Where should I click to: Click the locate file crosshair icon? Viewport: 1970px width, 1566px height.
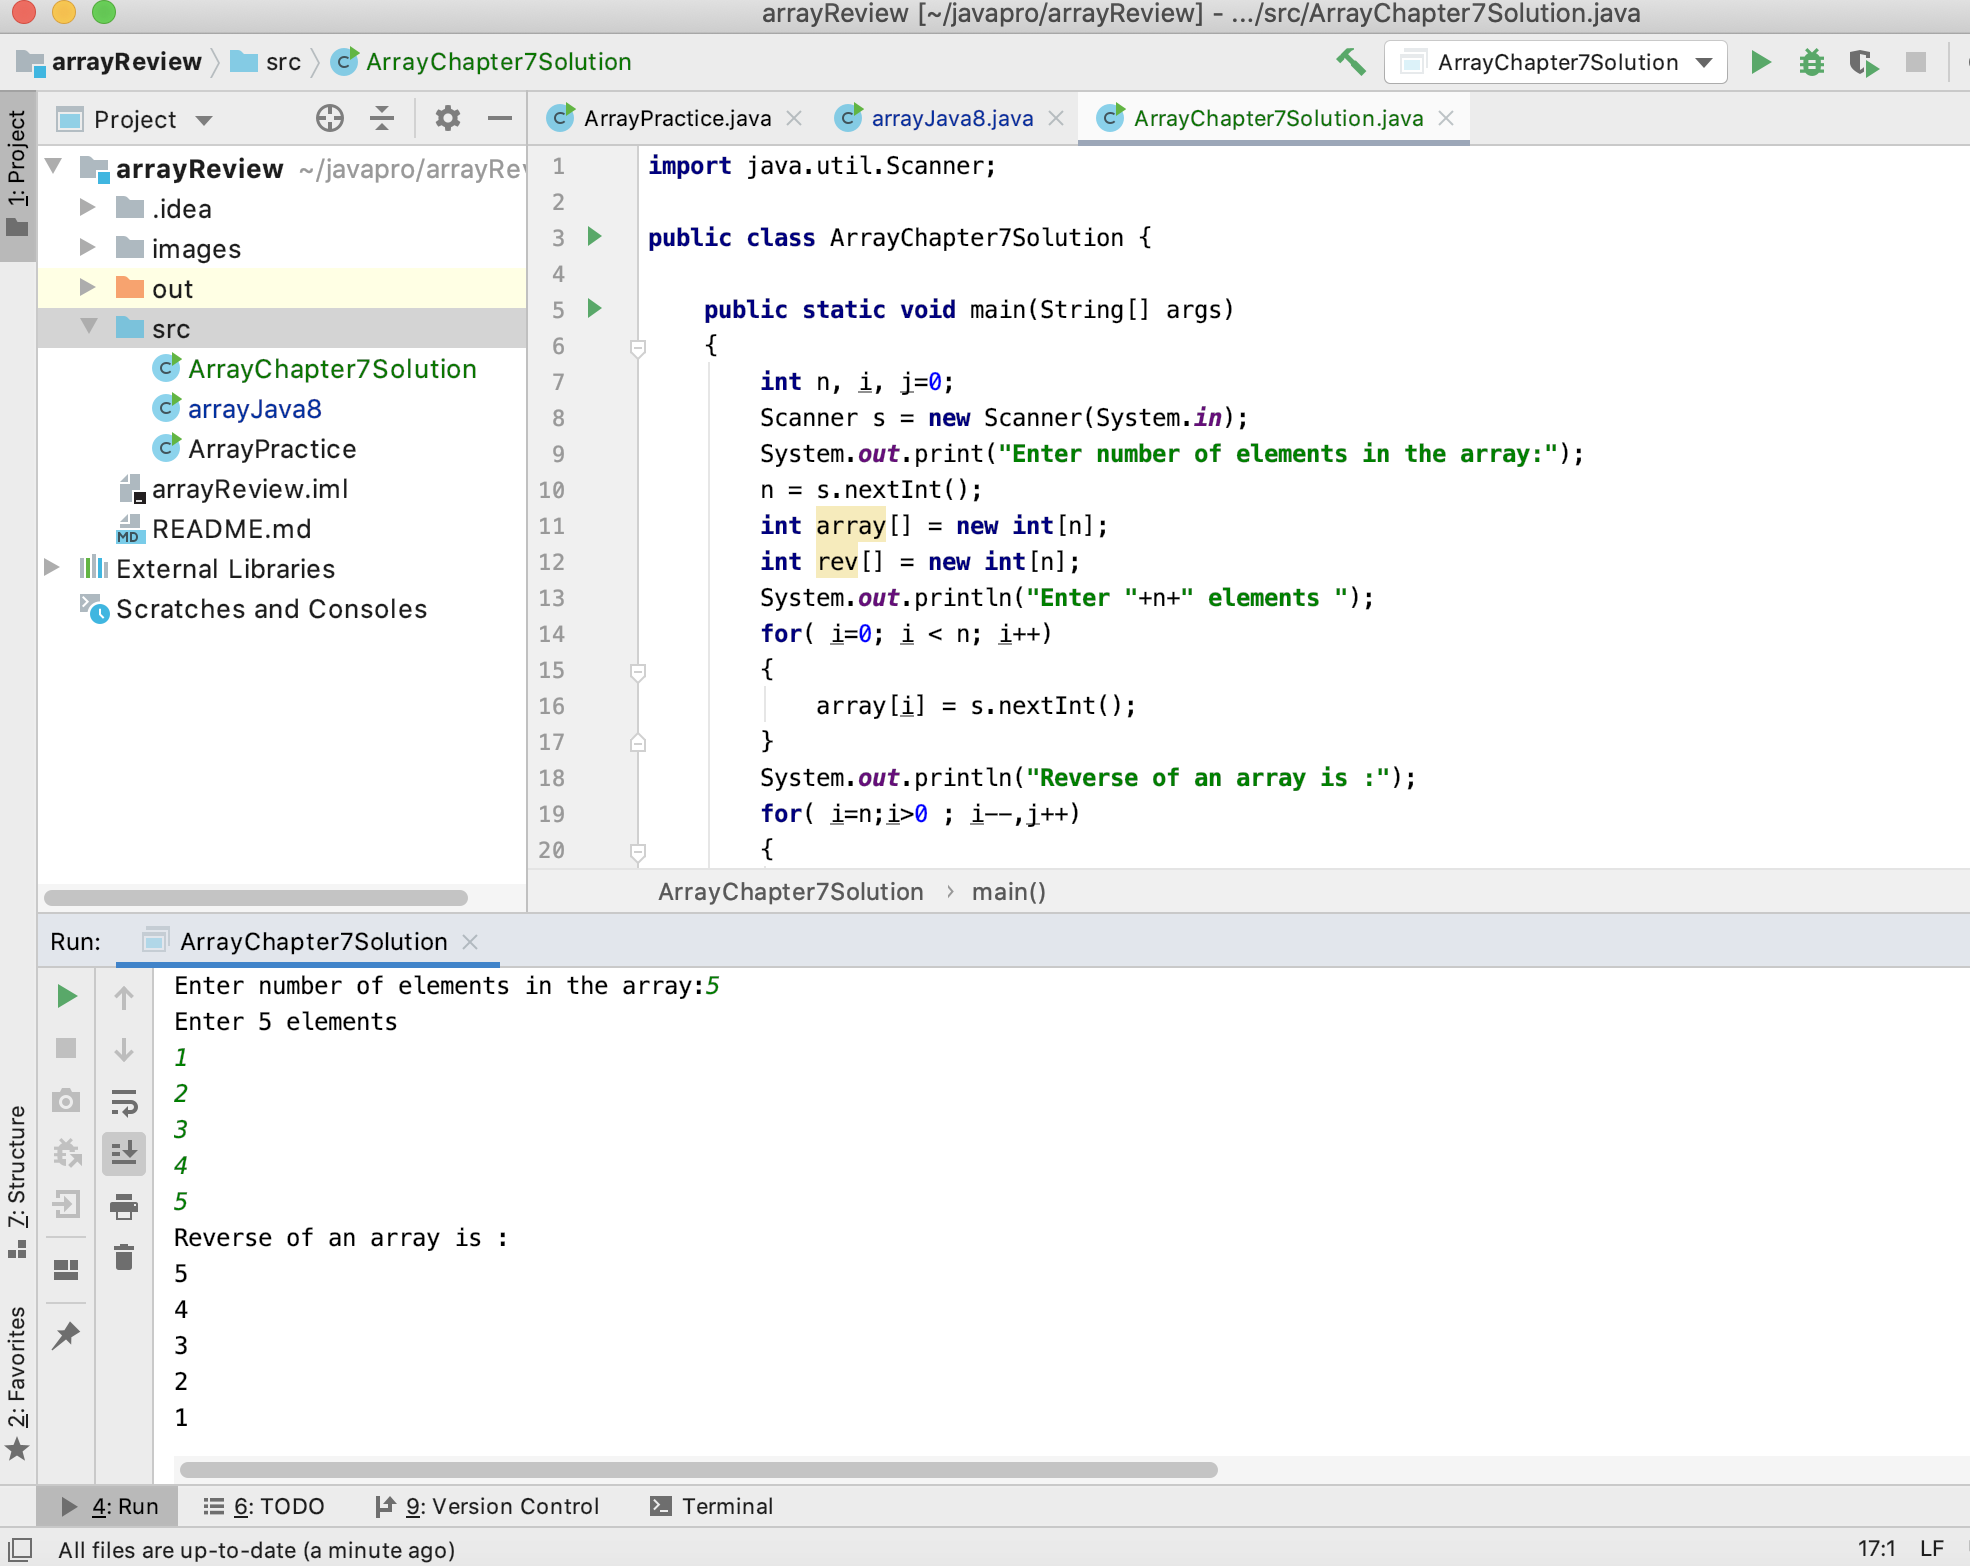pos(329,119)
